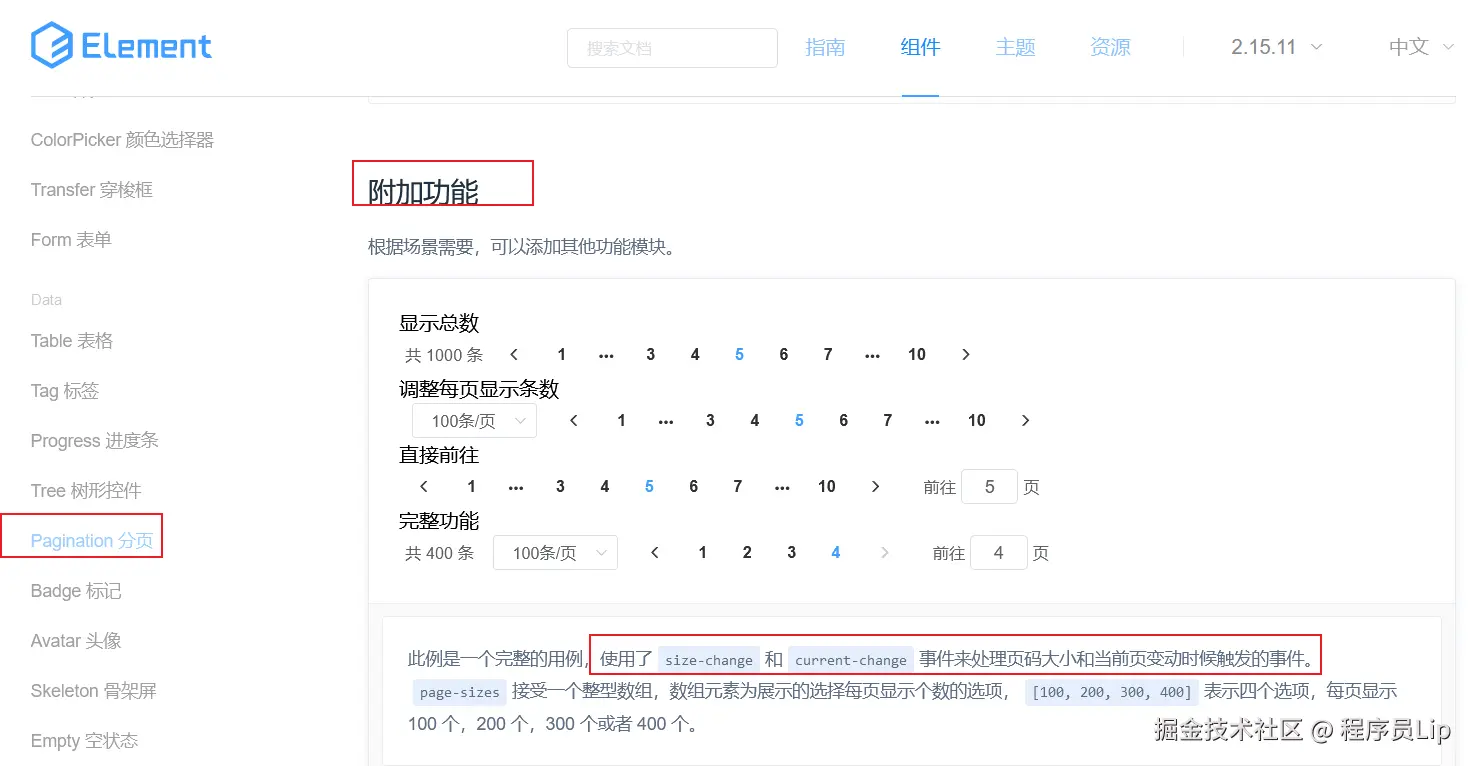Open Form 表单 in sidebar

point(71,240)
